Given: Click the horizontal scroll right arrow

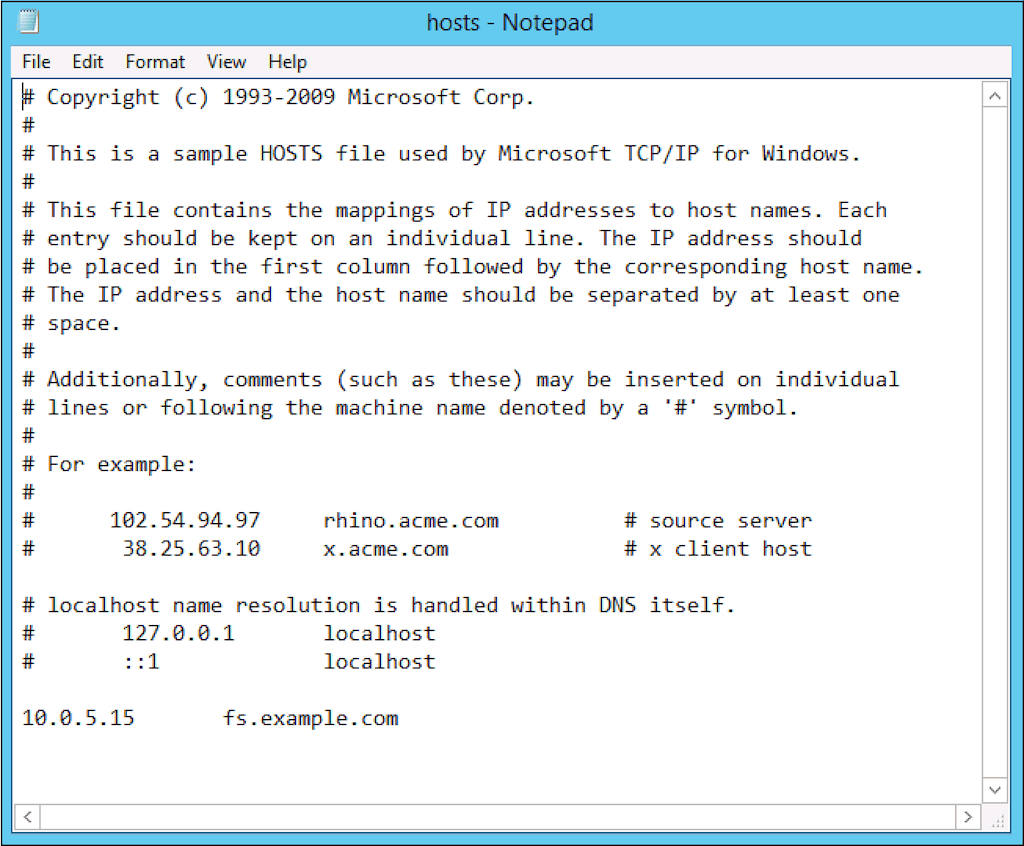Looking at the screenshot, I should [967, 817].
